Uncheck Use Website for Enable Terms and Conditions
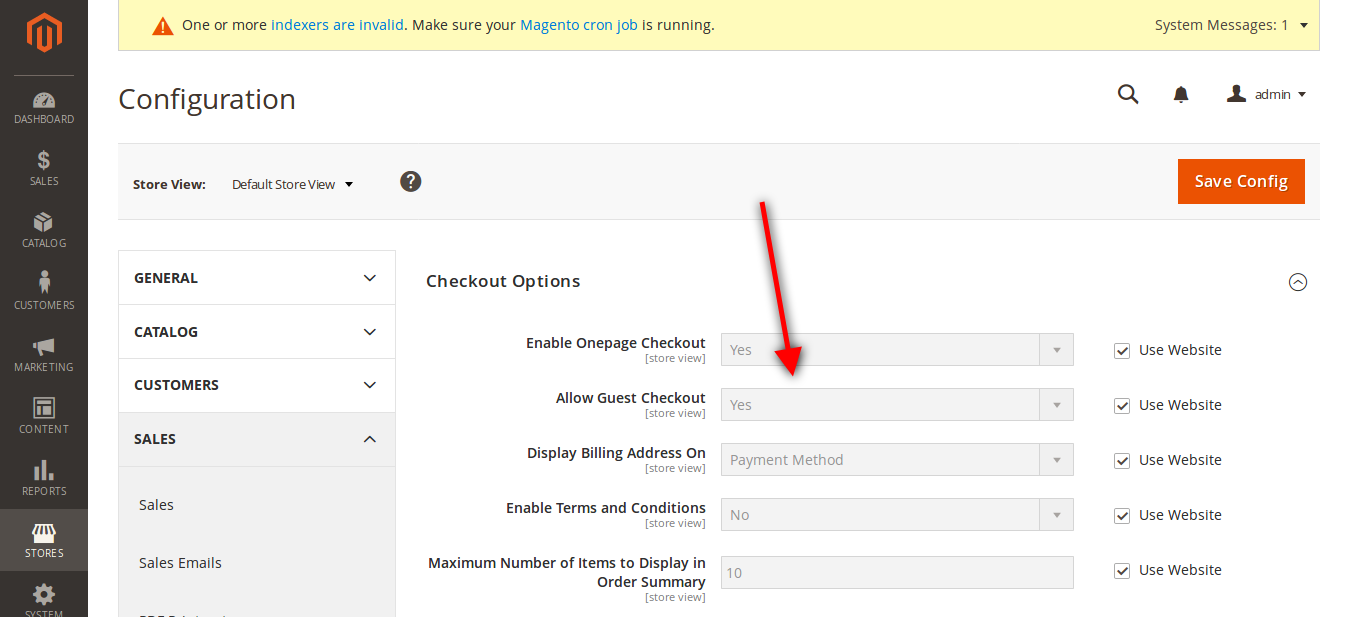 1121,514
